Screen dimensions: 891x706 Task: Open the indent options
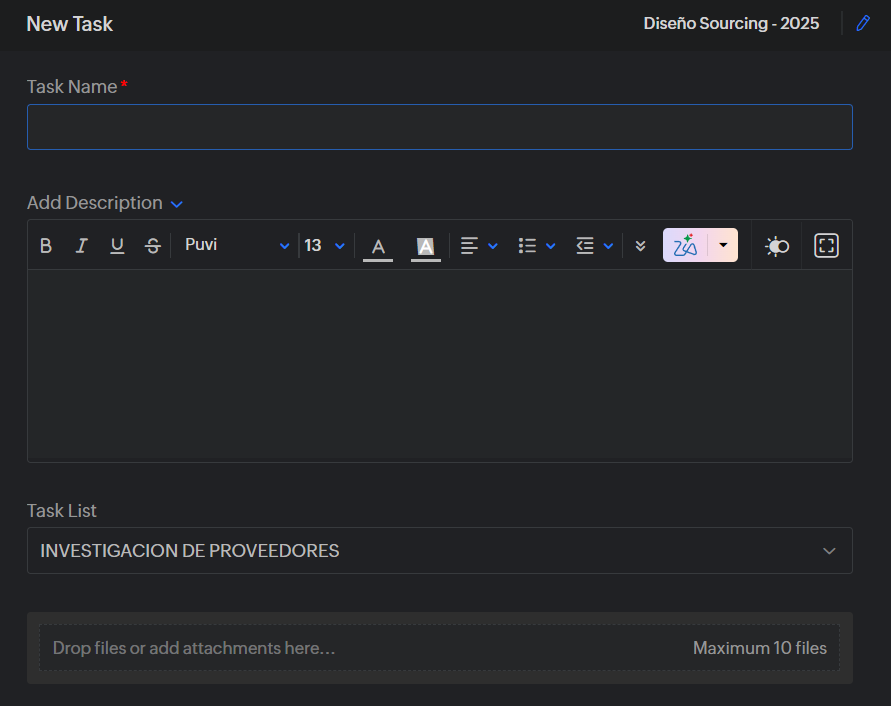[x=594, y=246]
